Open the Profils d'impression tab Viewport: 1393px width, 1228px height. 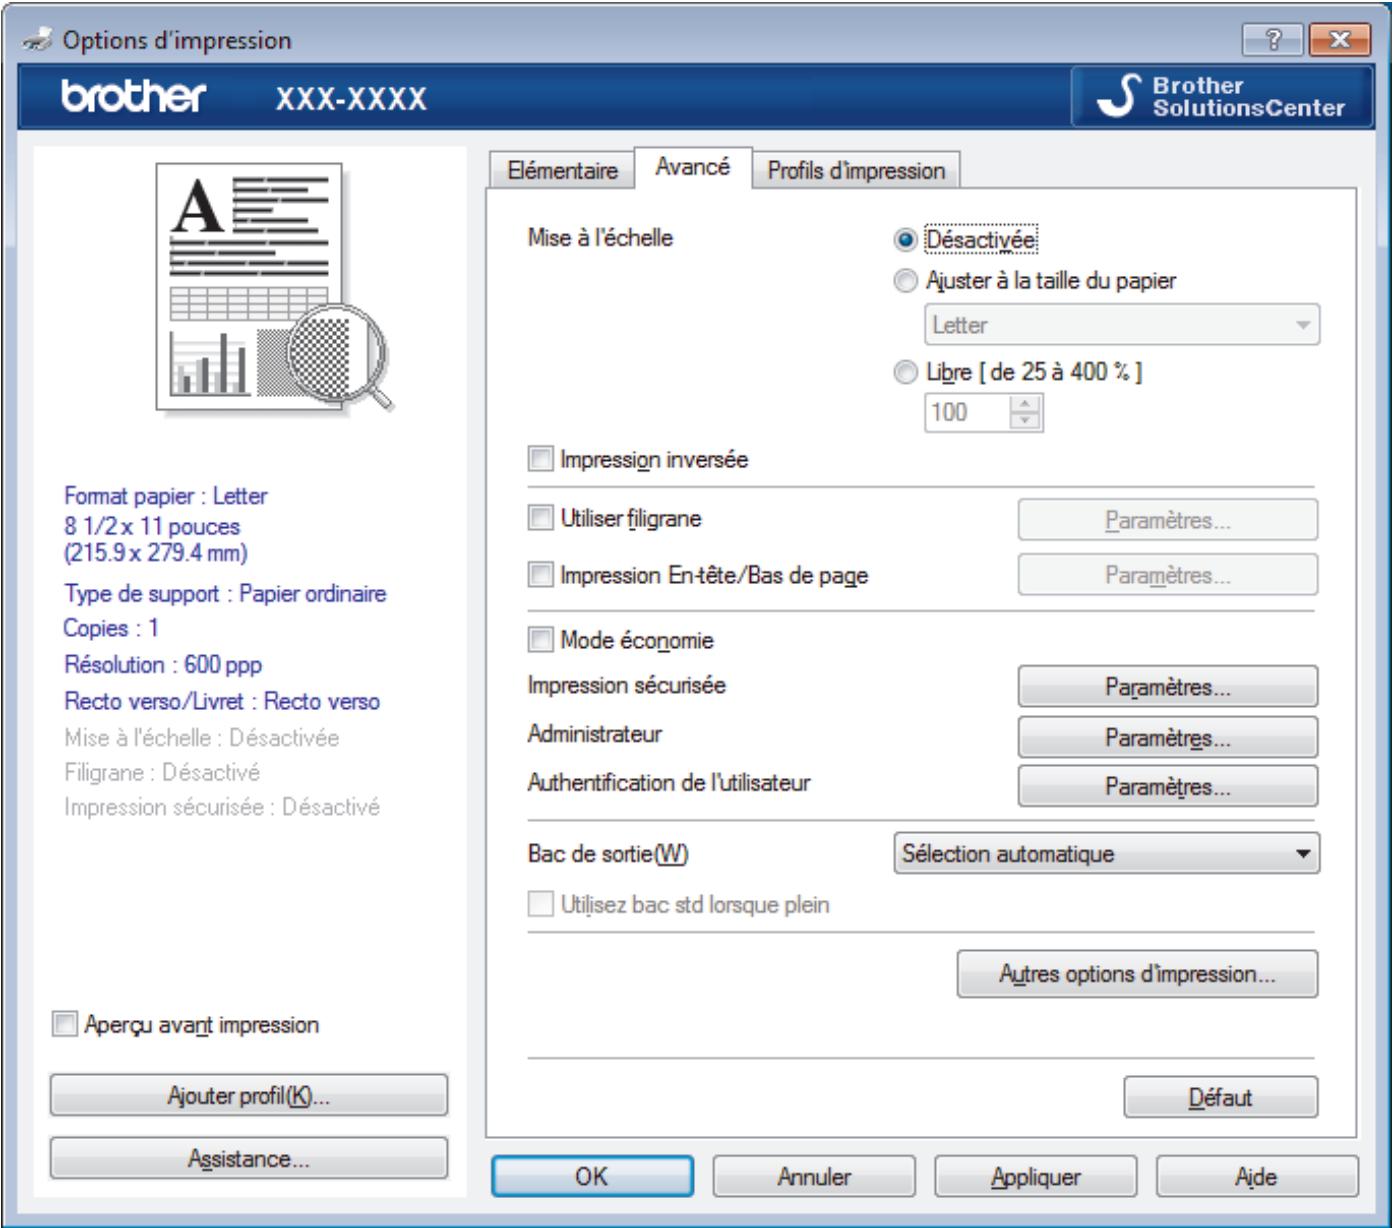[x=856, y=171]
